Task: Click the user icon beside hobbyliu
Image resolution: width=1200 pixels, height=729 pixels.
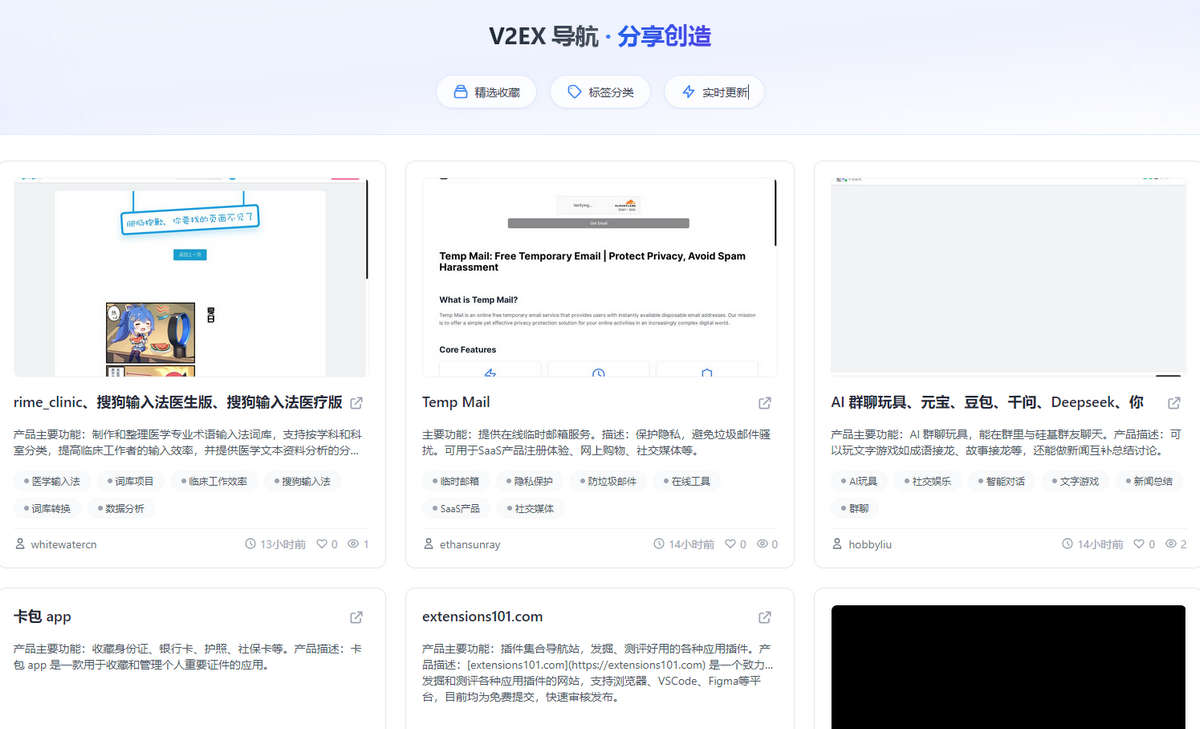Action: point(838,544)
